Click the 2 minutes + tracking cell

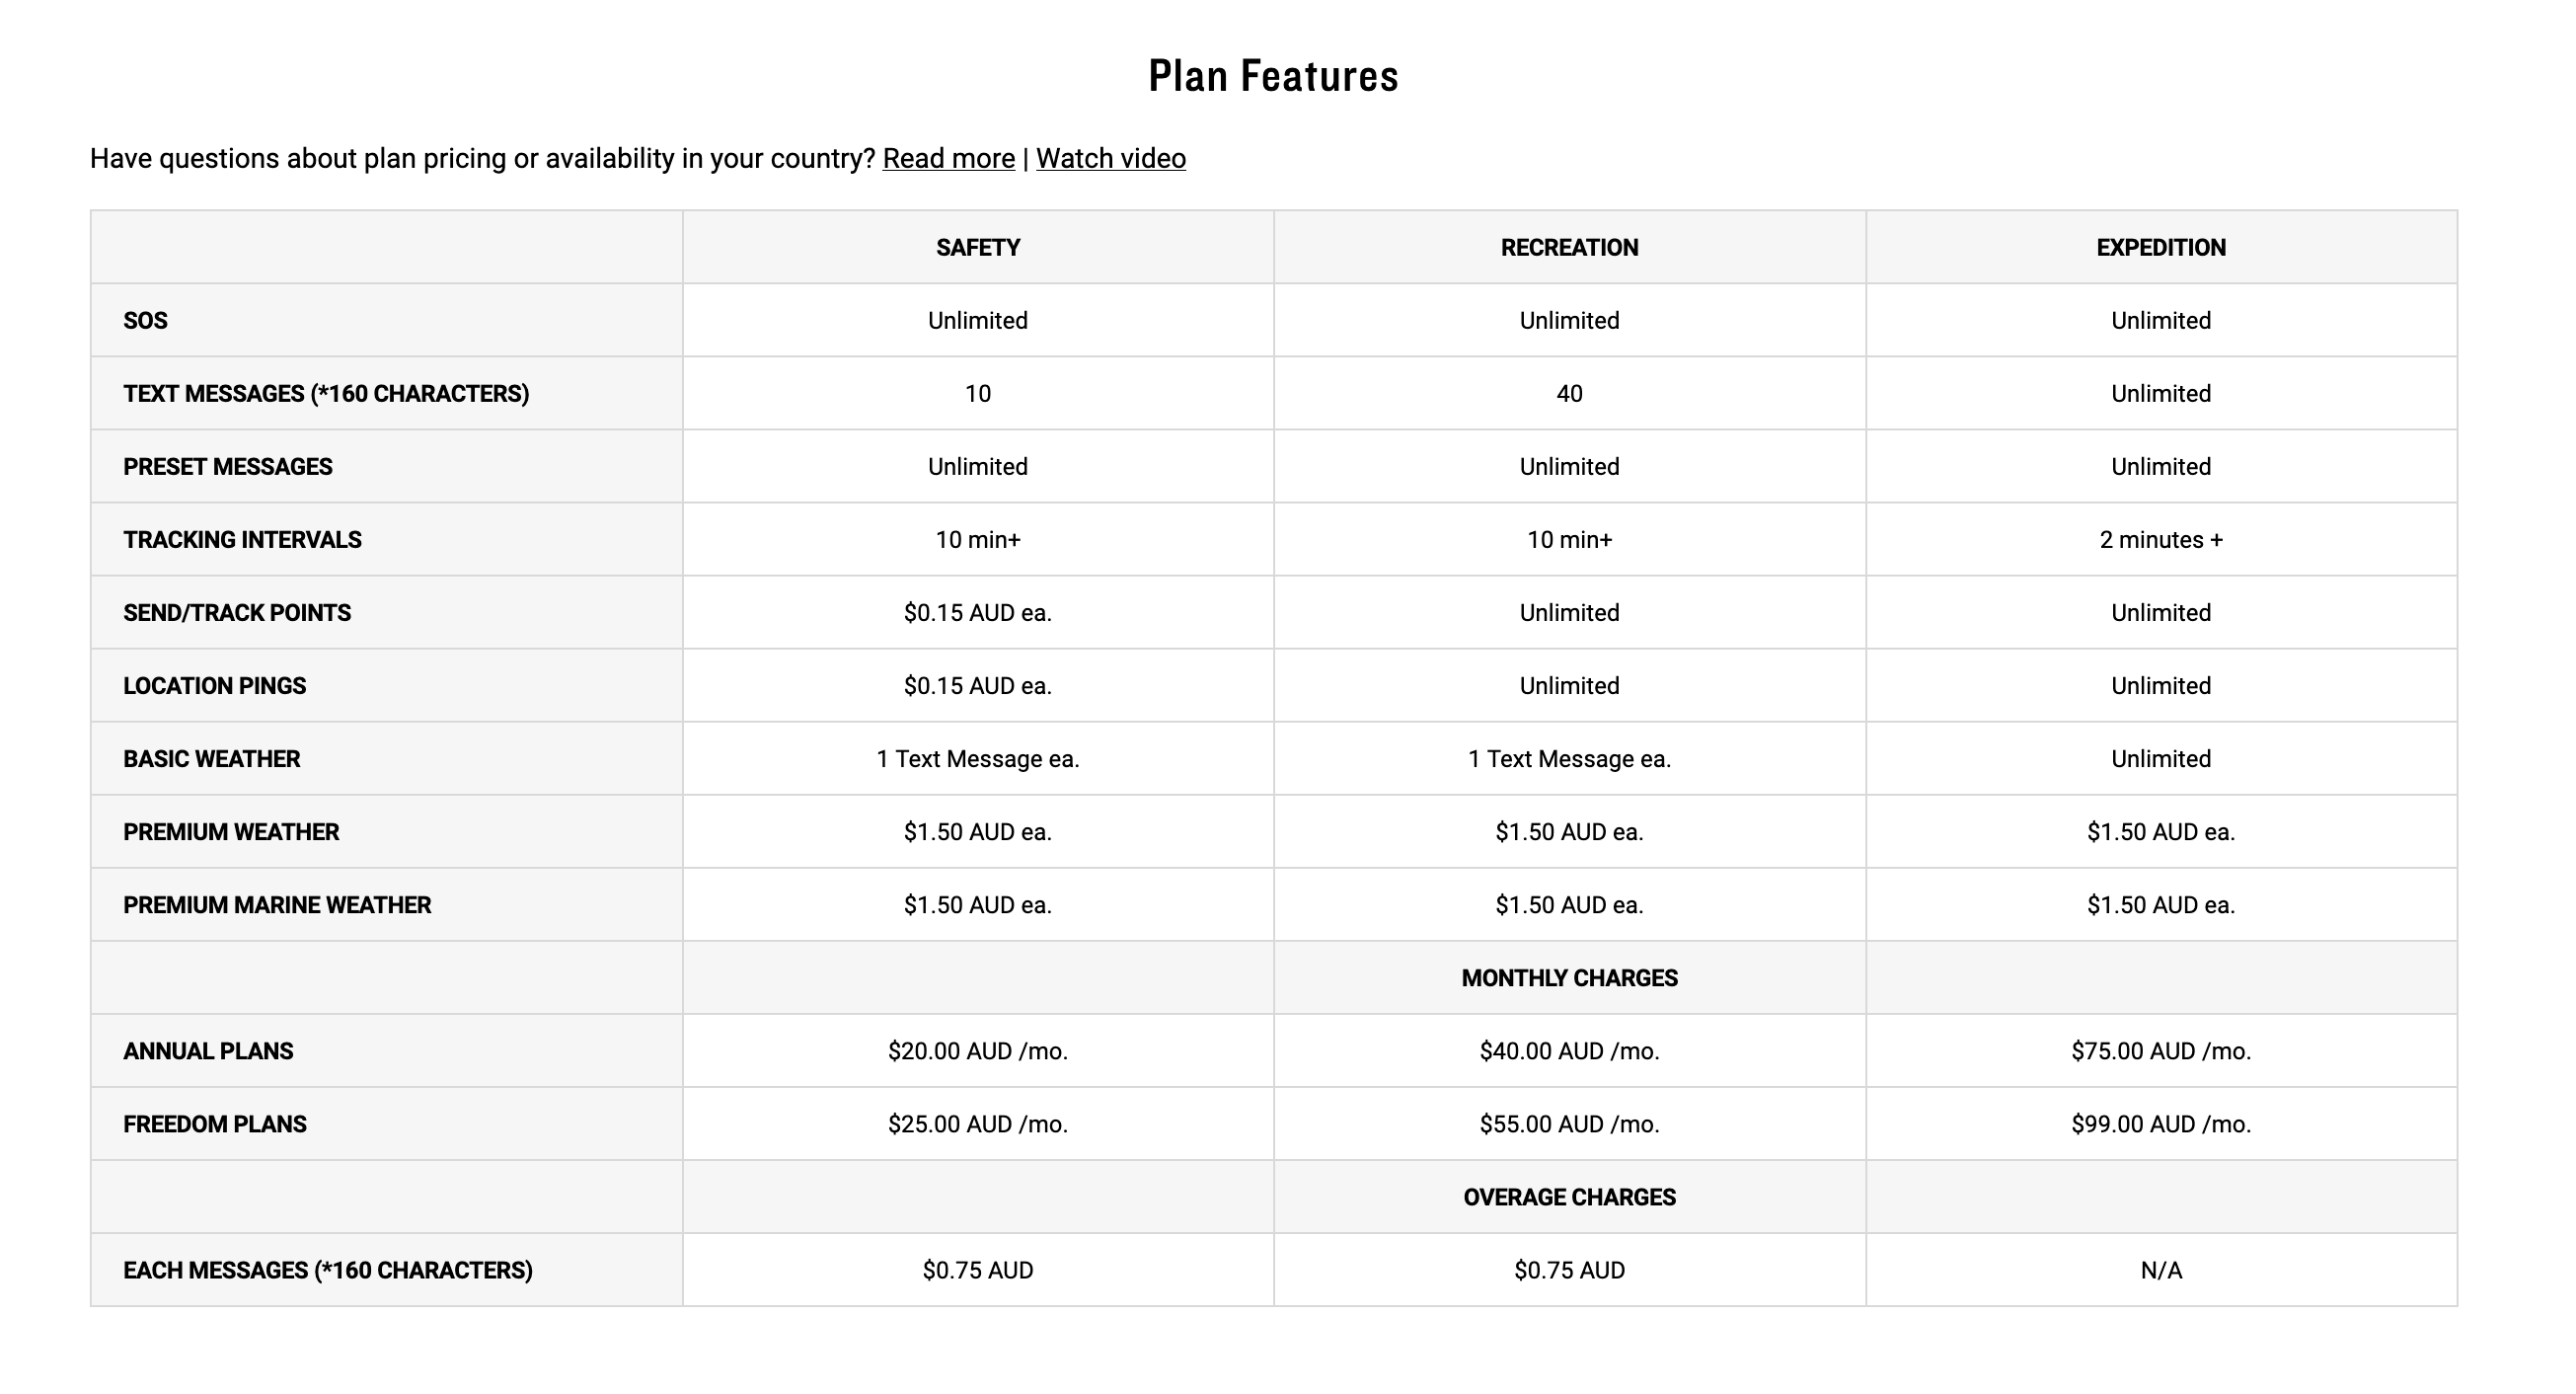(x=2160, y=539)
